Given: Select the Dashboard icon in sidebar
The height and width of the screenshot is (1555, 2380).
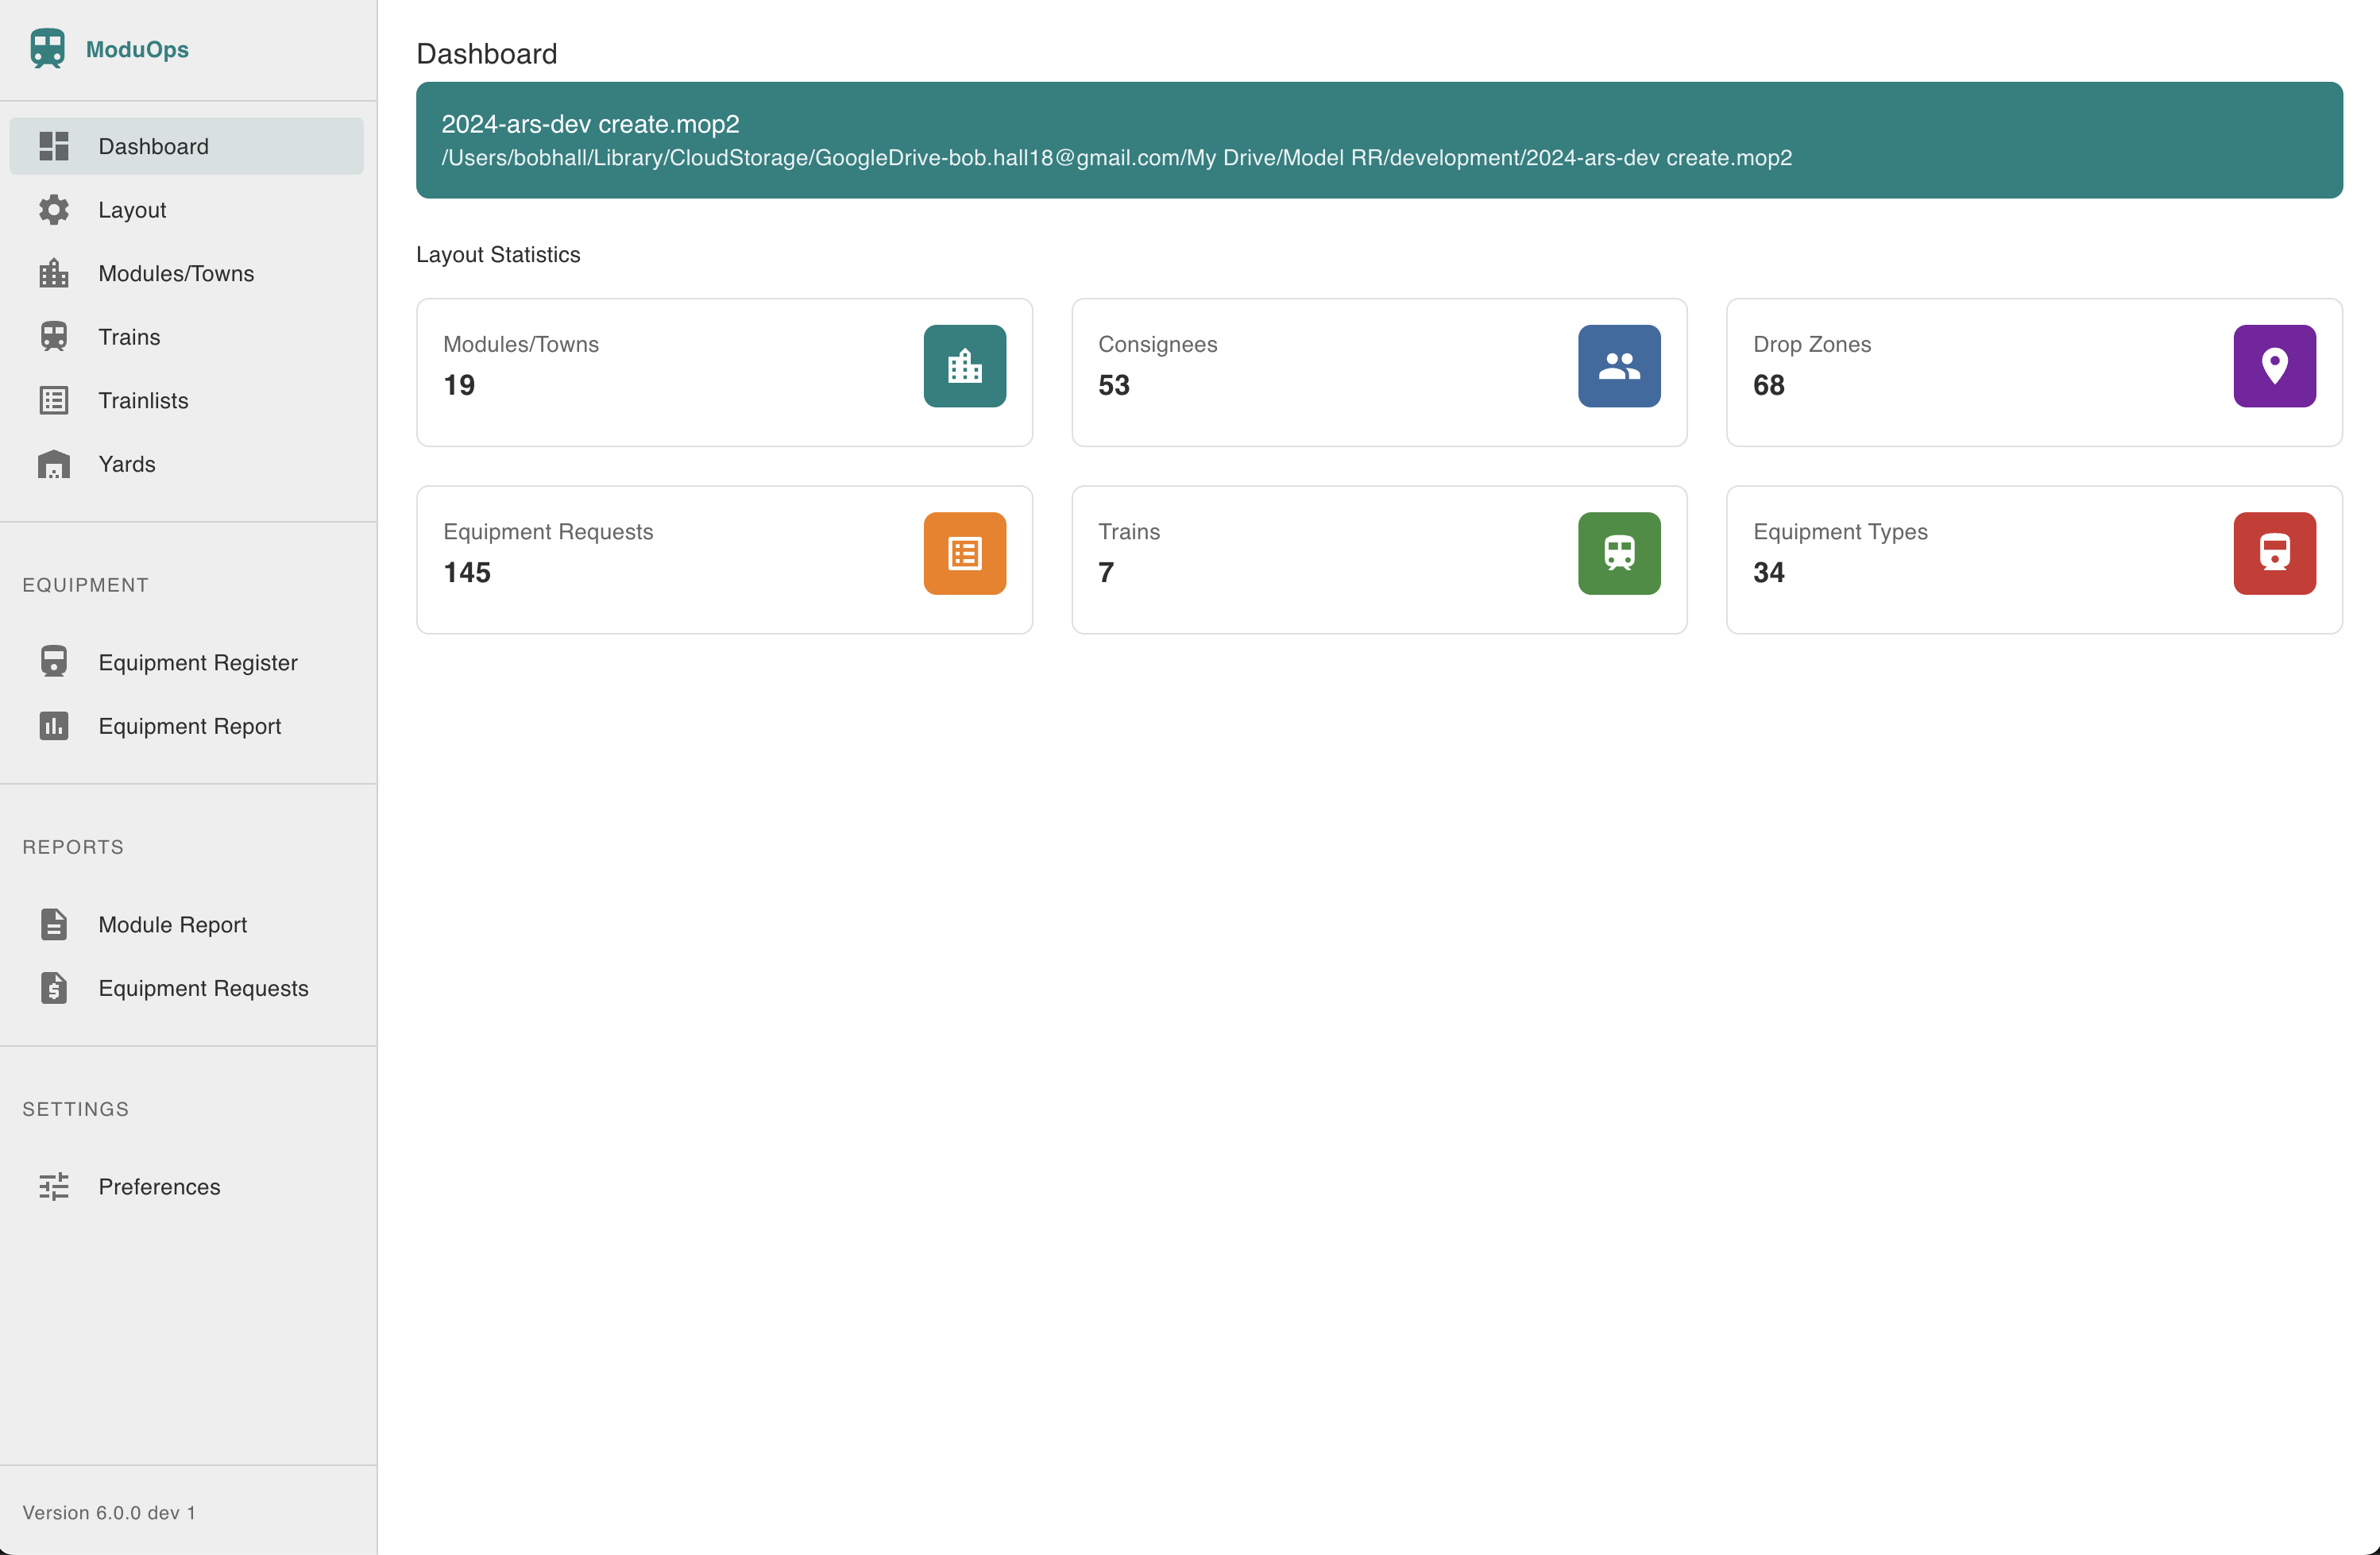Looking at the screenshot, I should 54,145.
